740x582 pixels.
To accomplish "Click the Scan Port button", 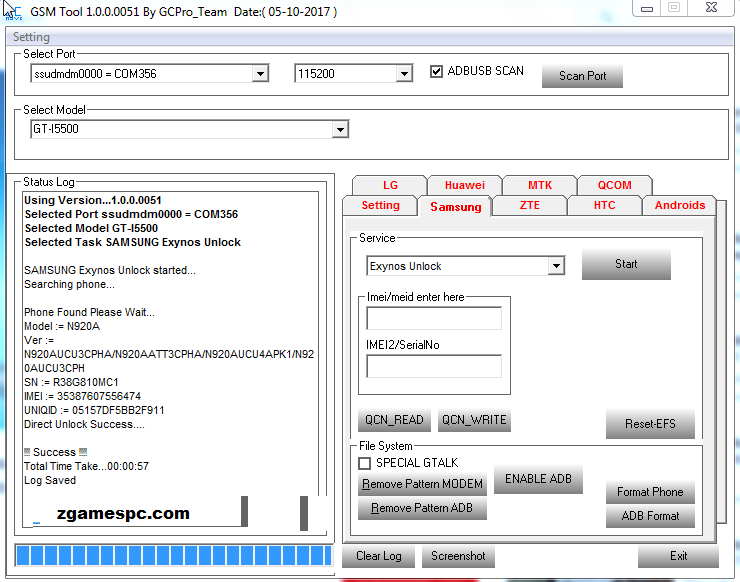I will pos(582,76).
